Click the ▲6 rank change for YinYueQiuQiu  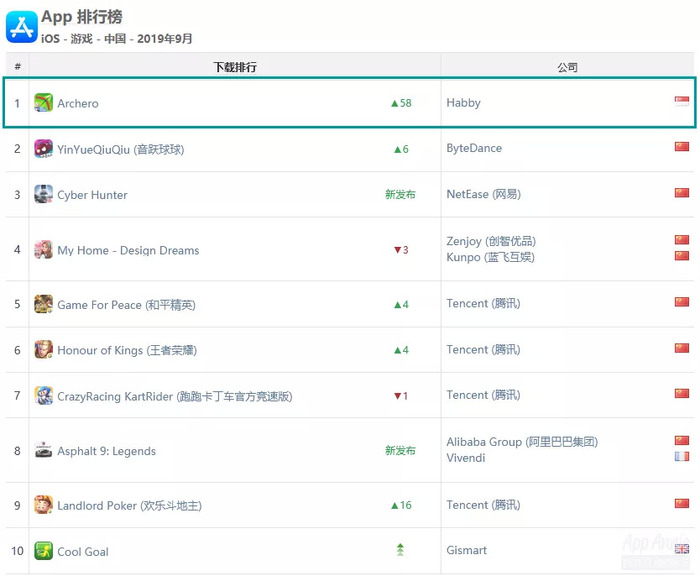coord(401,149)
